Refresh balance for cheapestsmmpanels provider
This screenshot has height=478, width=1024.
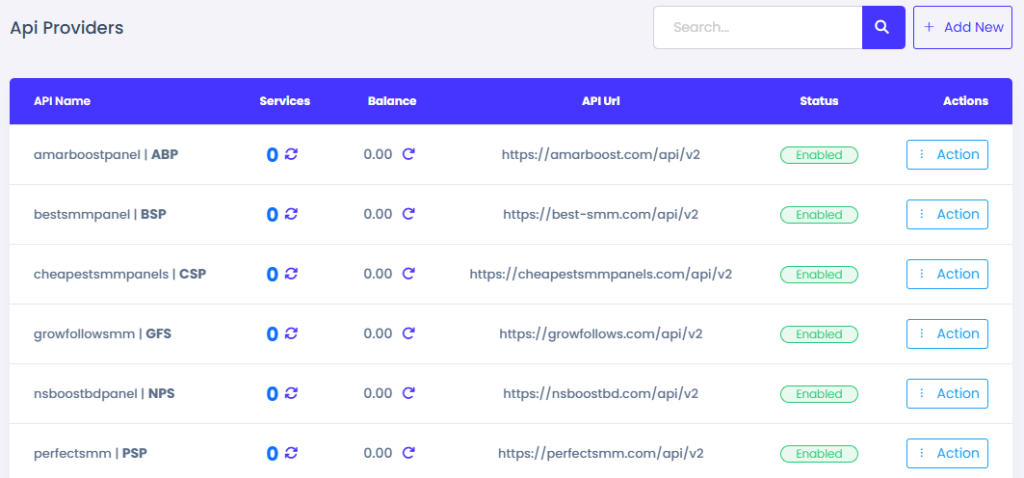pyautogui.click(x=408, y=274)
